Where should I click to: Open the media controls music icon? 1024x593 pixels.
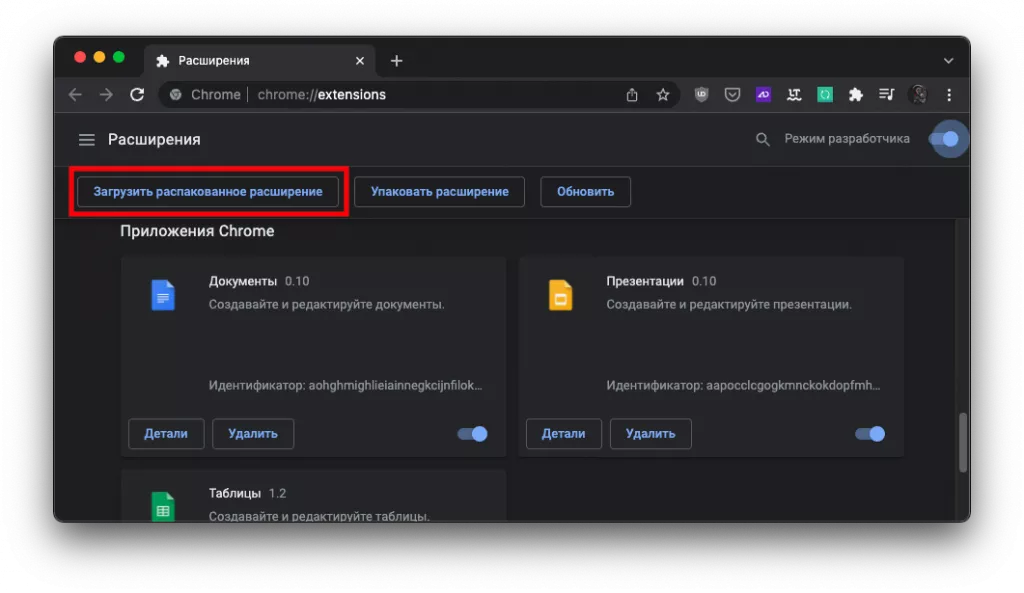click(x=886, y=95)
